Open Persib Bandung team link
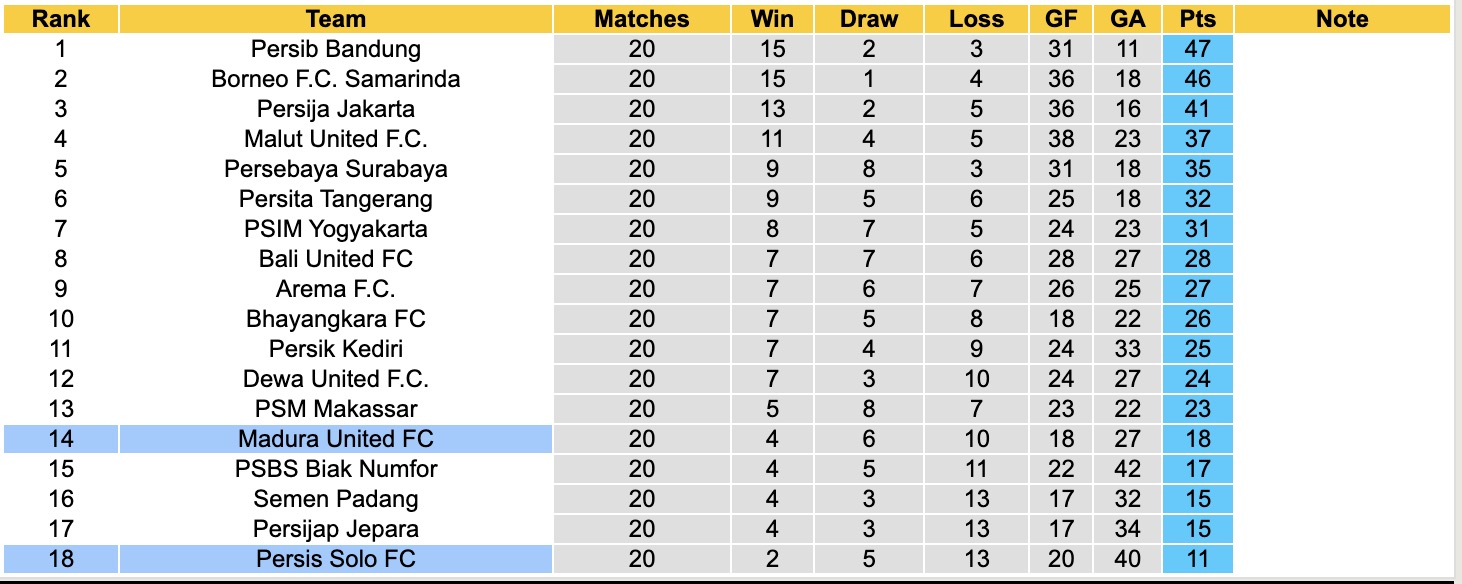Image resolution: width=1462 pixels, height=584 pixels. [x=336, y=49]
